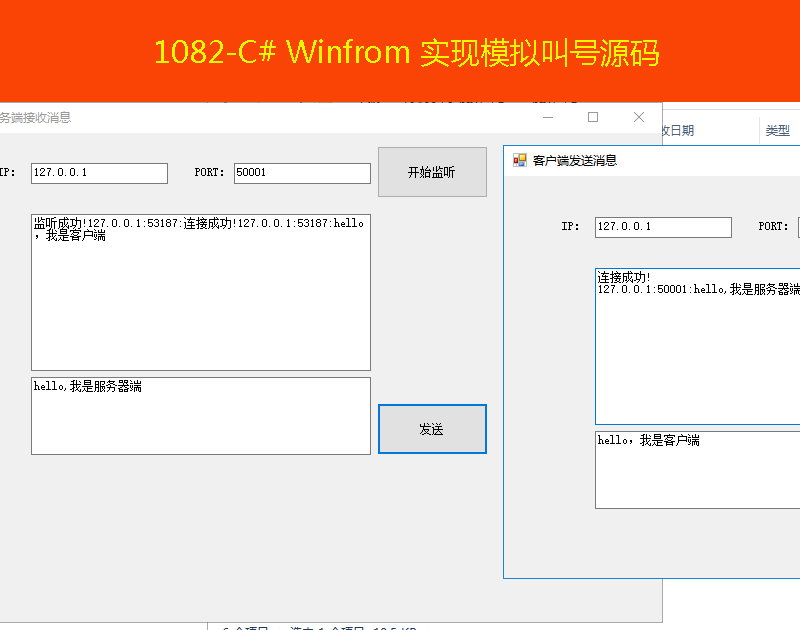This screenshot has height=630, width=800.
Task: Click the server PORT: label
Action: pyautogui.click(x=209, y=172)
